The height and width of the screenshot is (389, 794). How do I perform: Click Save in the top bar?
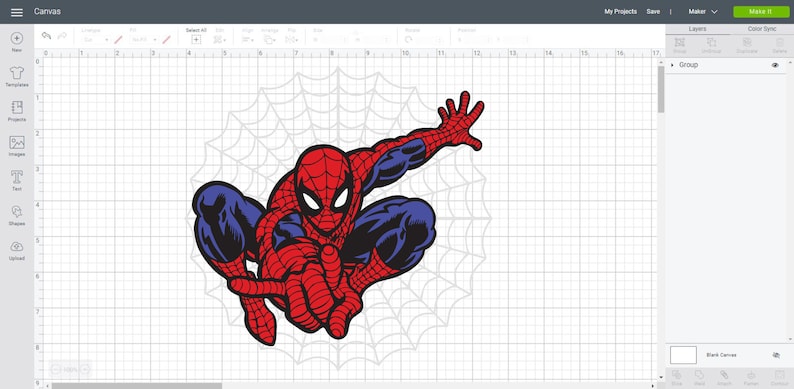click(x=653, y=12)
